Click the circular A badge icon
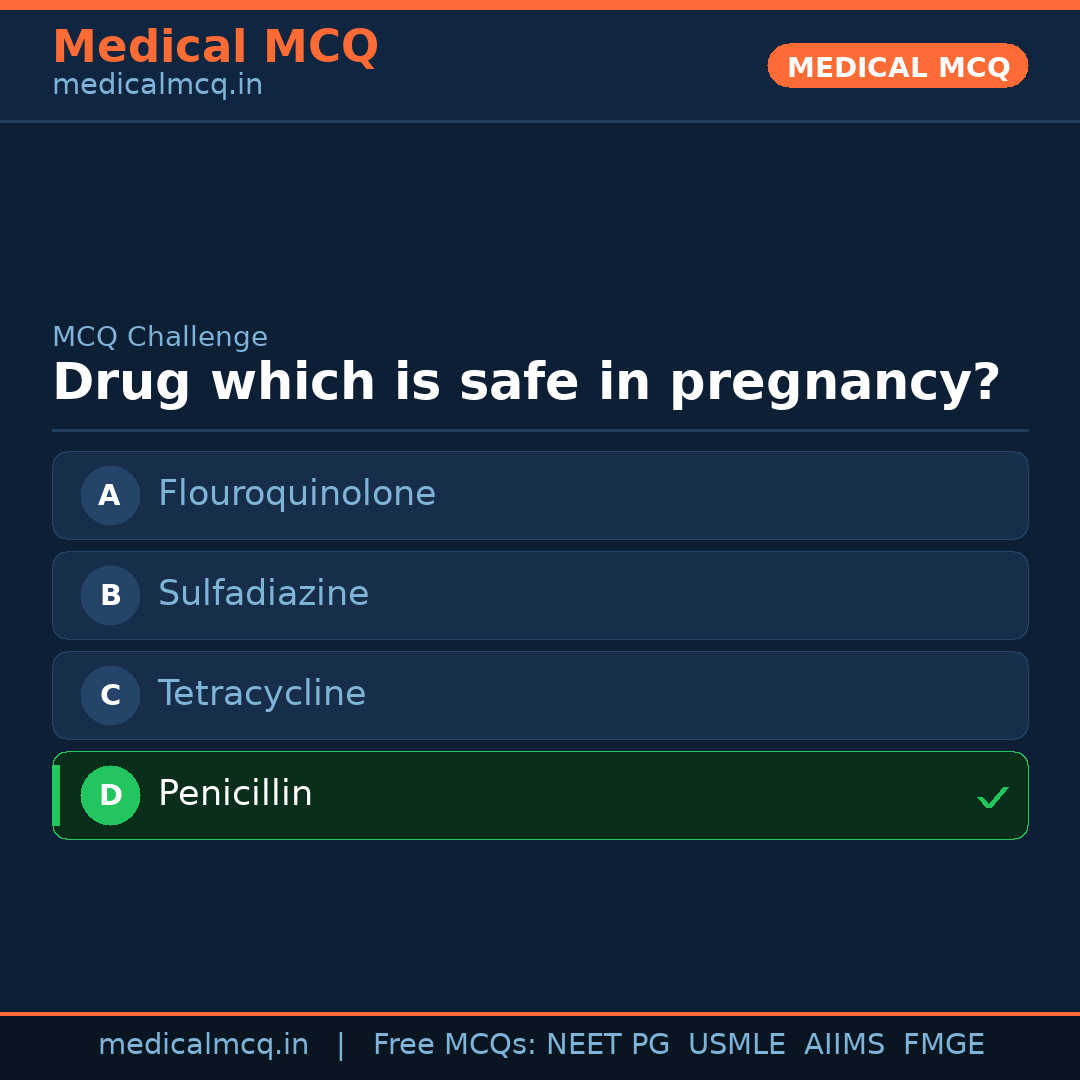1080x1080 pixels. click(110, 495)
